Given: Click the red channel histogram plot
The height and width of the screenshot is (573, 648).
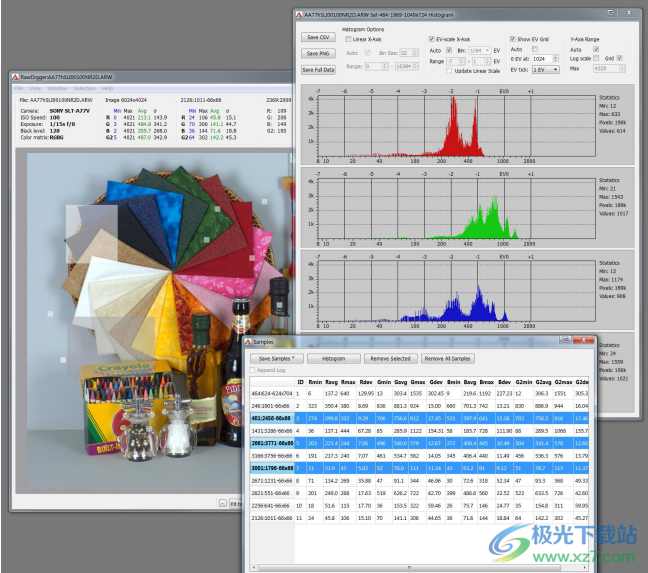Looking at the screenshot, I should click(x=456, y=127).
